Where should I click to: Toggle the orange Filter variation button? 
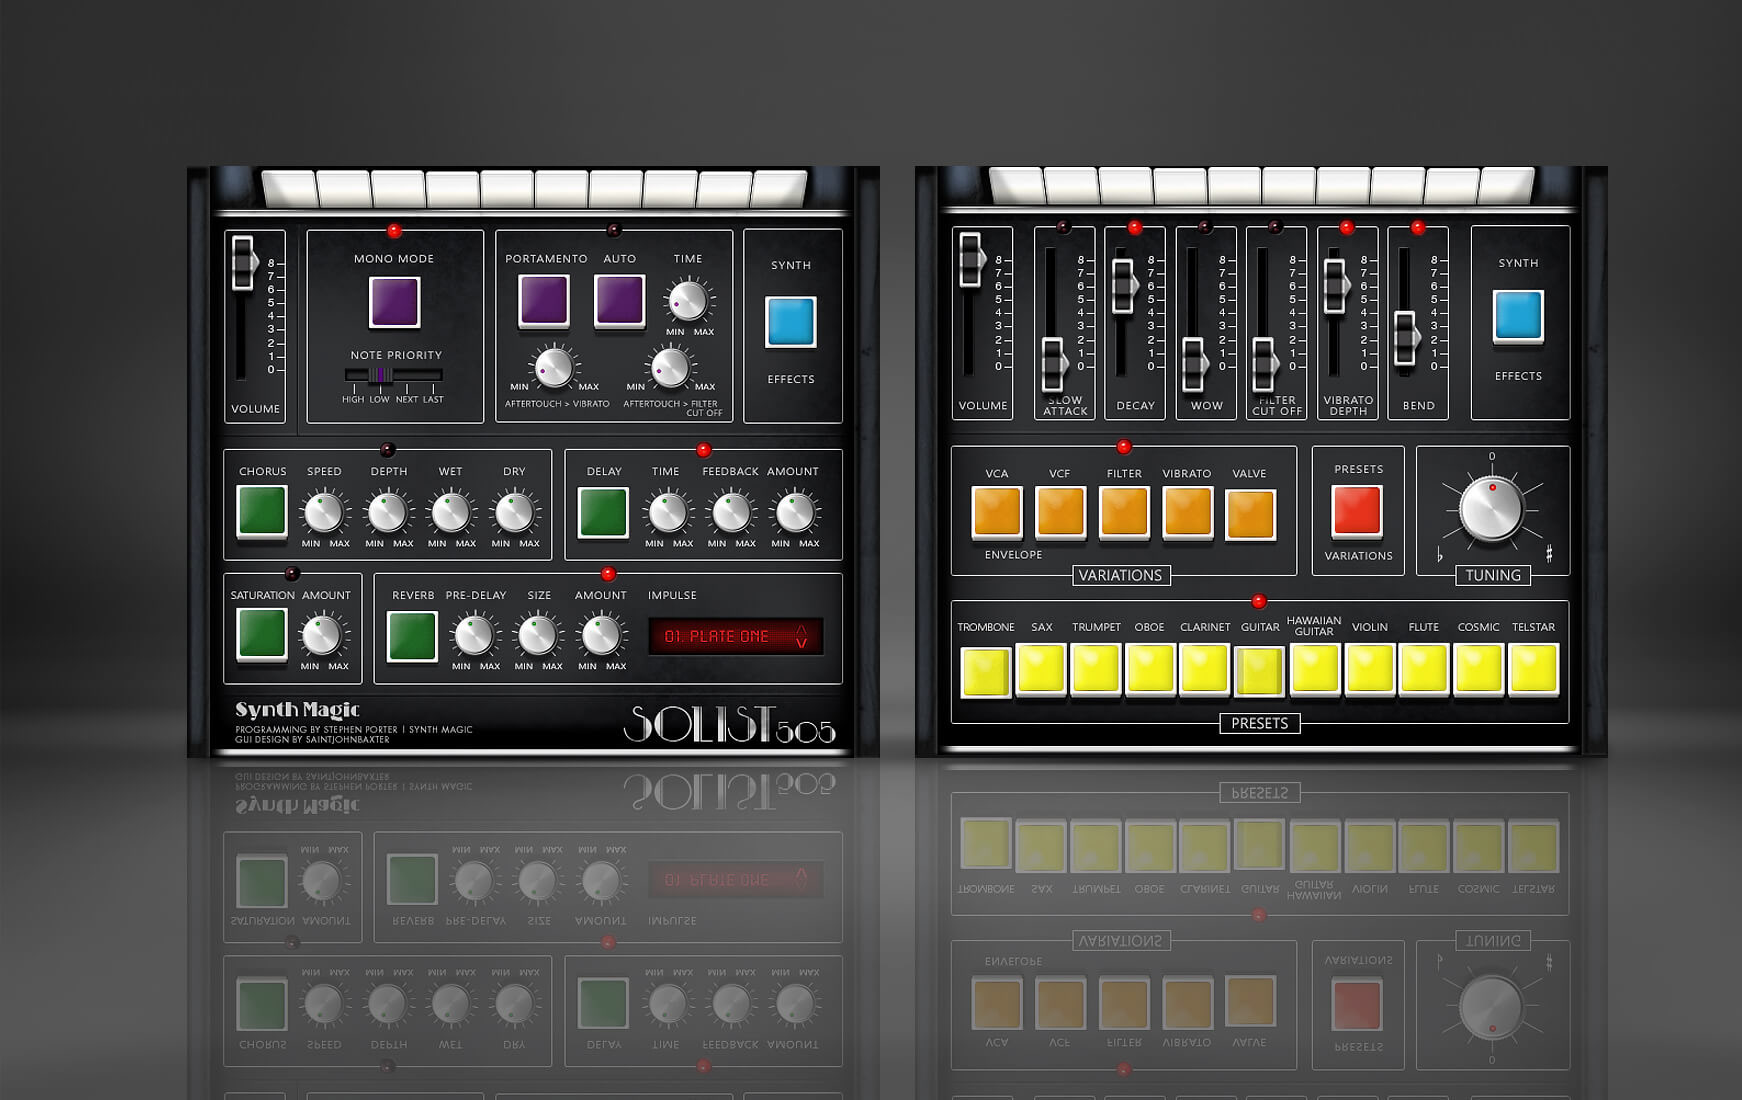point(1124,512)
